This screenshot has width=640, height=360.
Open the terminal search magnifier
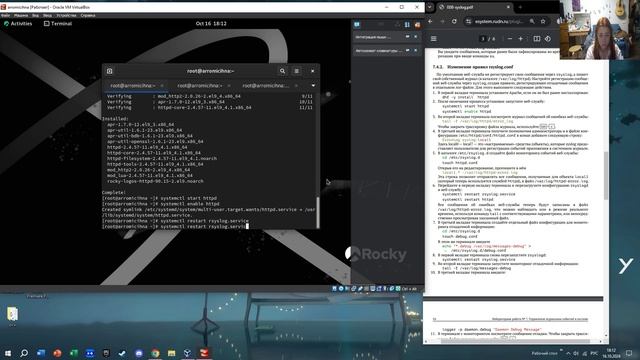282,71
